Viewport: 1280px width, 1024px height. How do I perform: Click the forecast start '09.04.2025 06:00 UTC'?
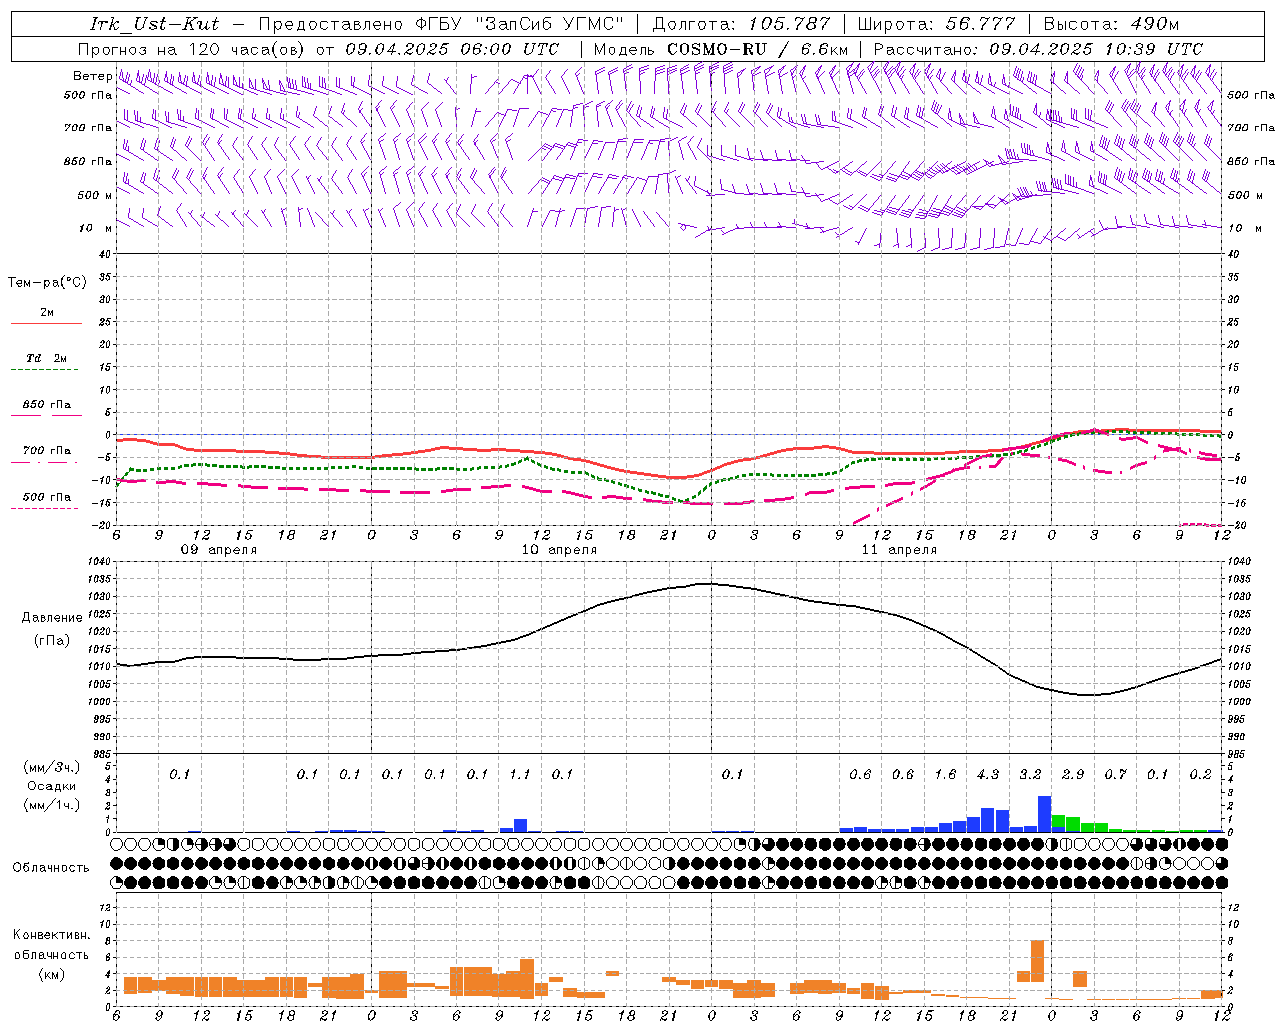point(452,49)
